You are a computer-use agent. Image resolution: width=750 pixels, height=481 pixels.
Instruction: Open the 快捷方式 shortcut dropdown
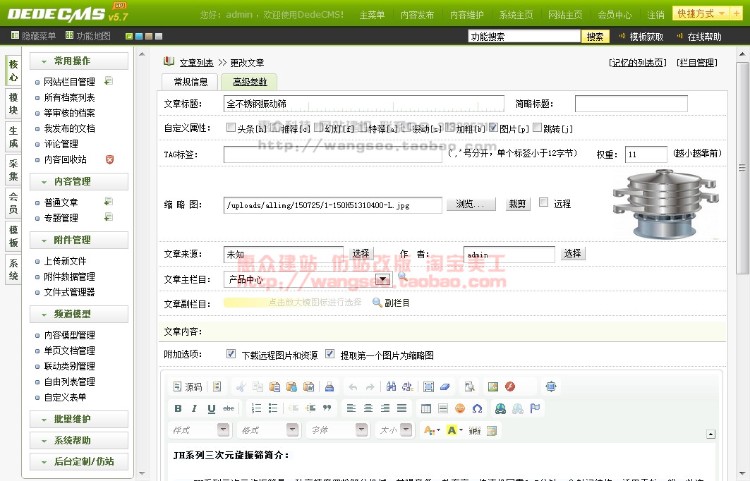coord(701,14)
